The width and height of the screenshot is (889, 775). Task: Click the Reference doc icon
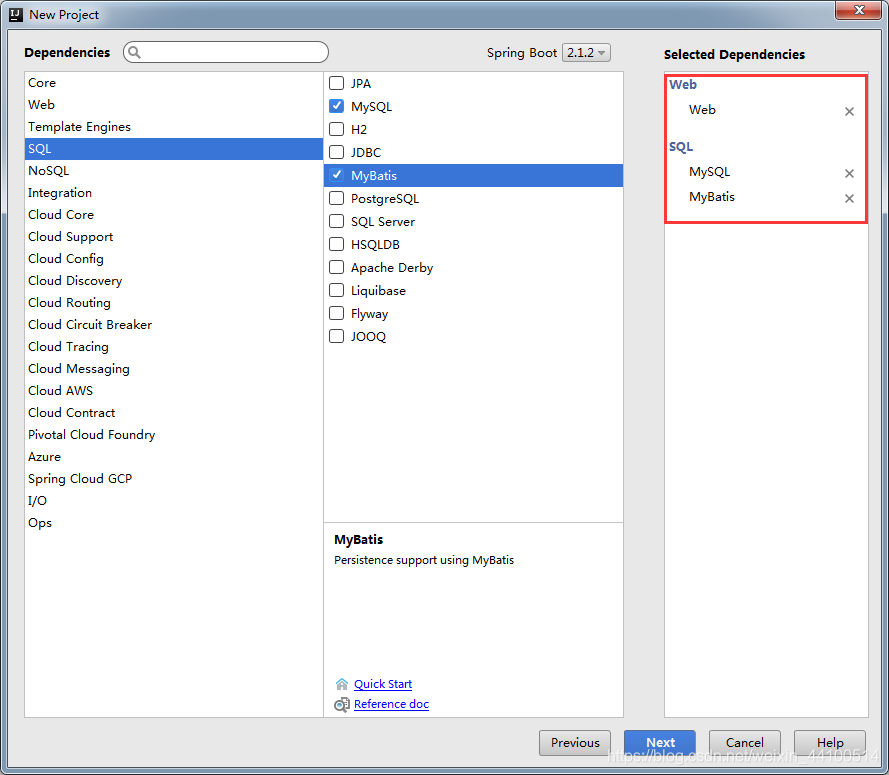[x=341, y=704]
